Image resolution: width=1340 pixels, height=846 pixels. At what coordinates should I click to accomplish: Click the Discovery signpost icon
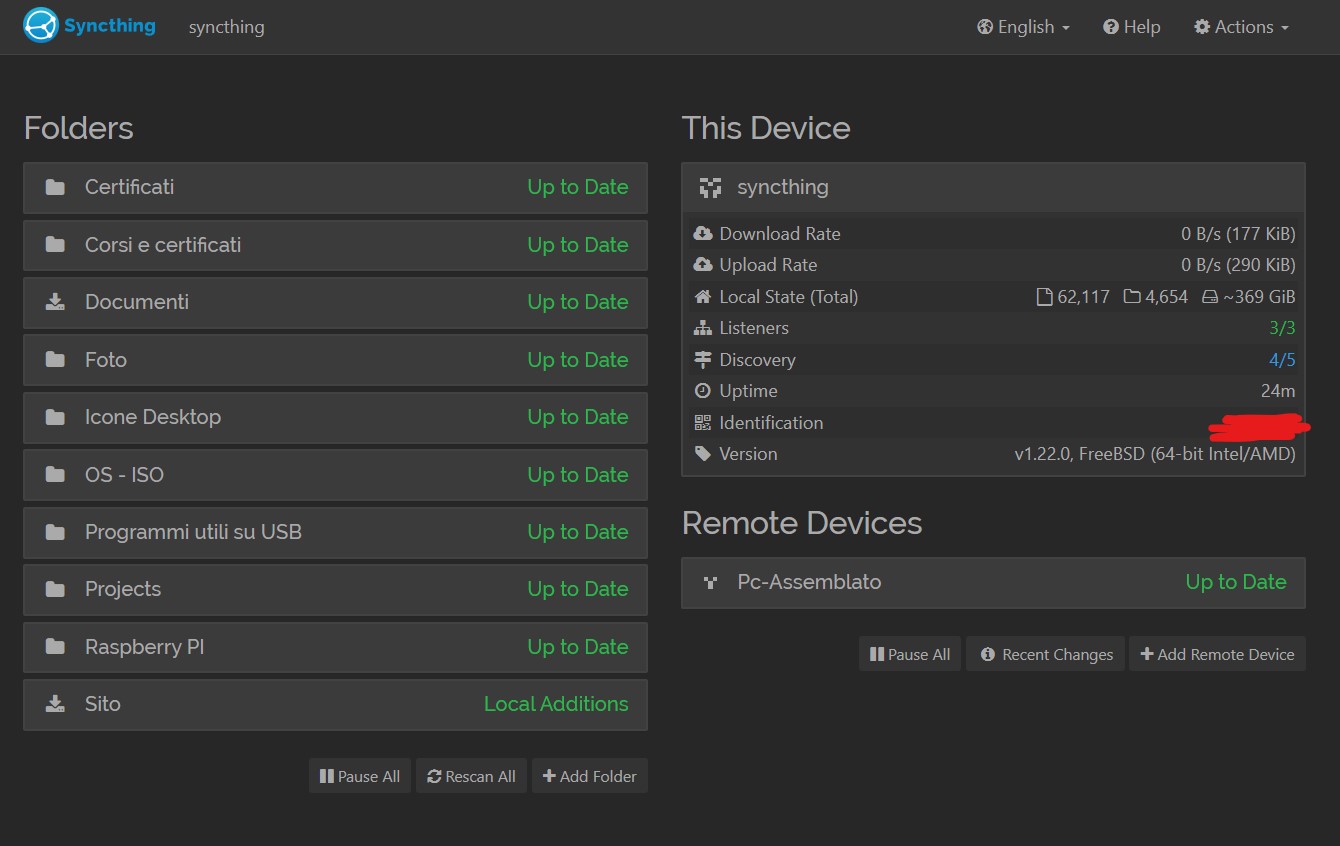(x=702, y=360)
